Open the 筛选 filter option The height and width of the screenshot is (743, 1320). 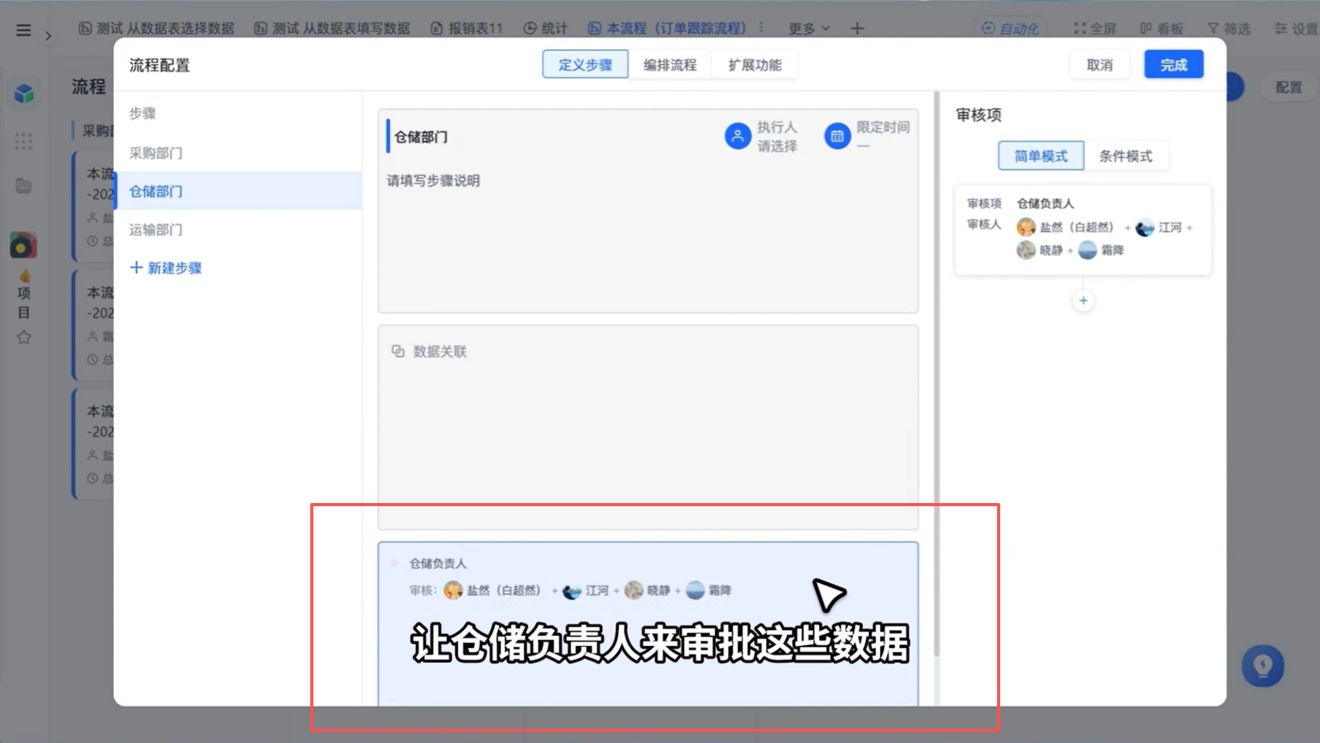[x=1229, y=28]
